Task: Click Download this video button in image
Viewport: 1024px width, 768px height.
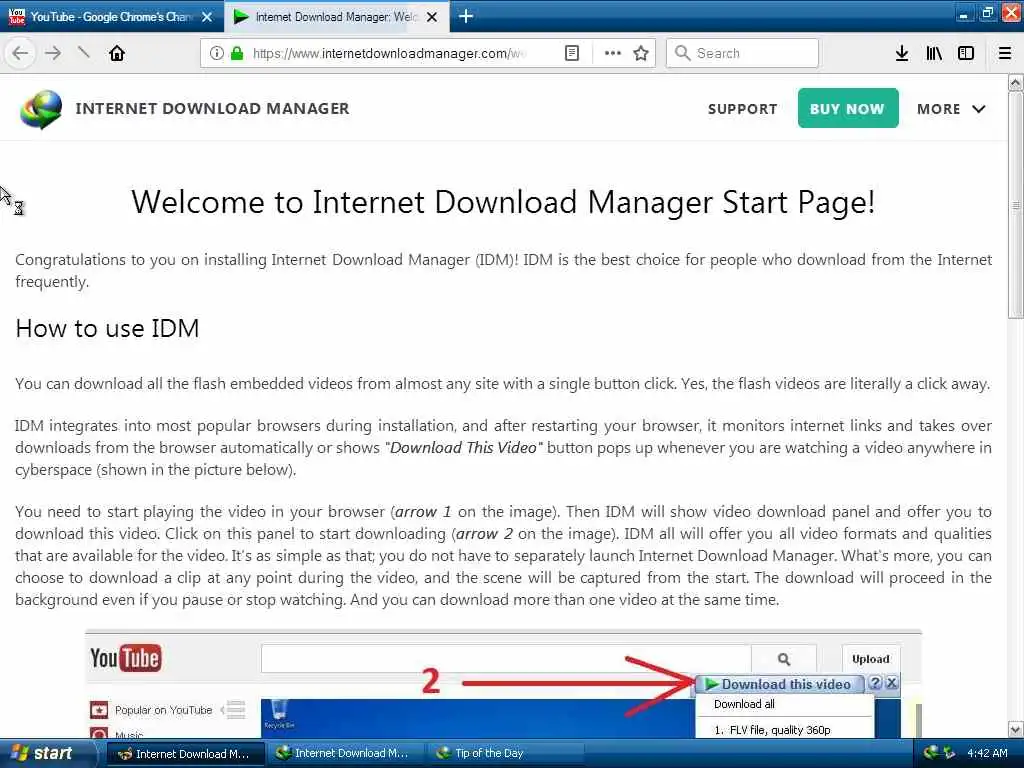Action: coord(779,684)
